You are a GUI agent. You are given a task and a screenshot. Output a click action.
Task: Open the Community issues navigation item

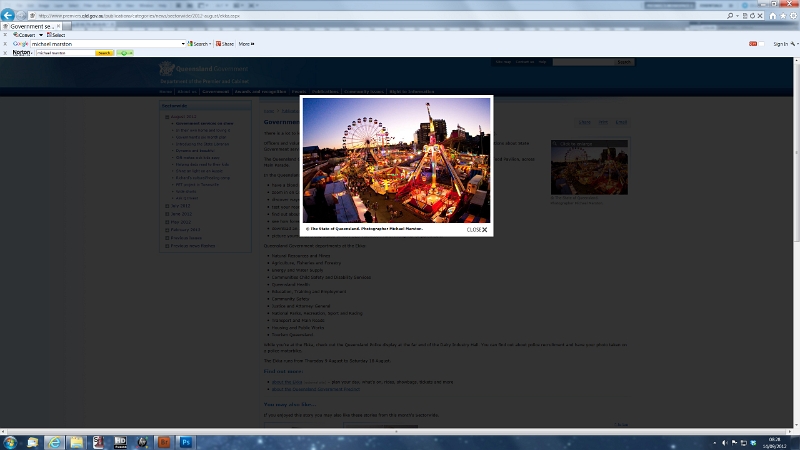coord(363,92)
